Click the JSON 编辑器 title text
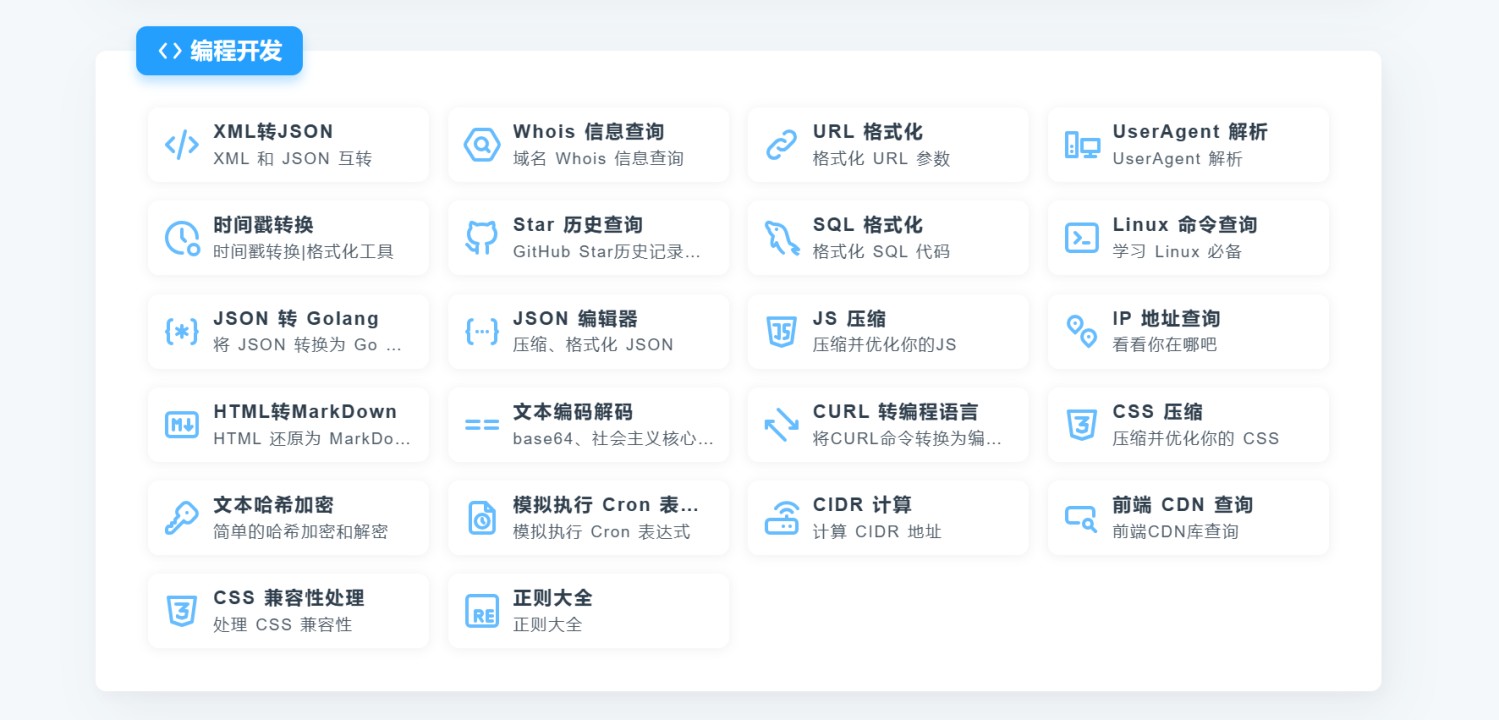 point(575,319)
